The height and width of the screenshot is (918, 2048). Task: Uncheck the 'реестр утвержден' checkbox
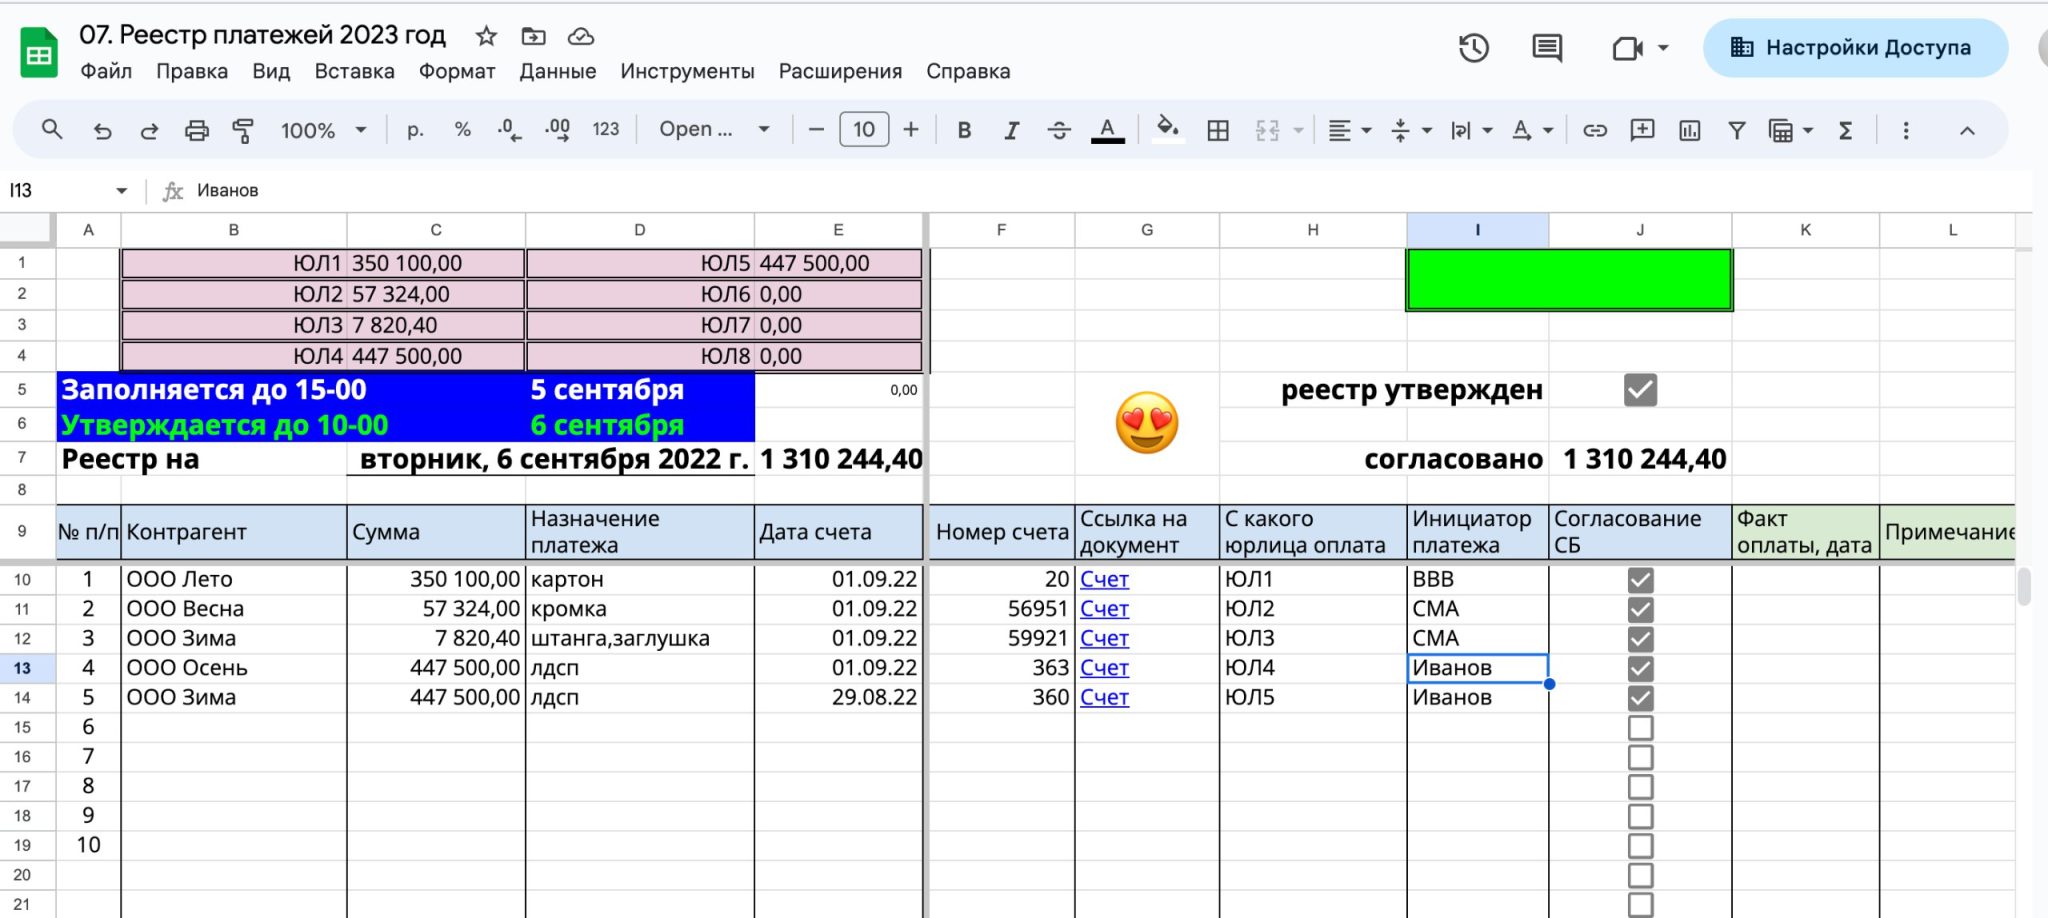tap(1640, 390)
